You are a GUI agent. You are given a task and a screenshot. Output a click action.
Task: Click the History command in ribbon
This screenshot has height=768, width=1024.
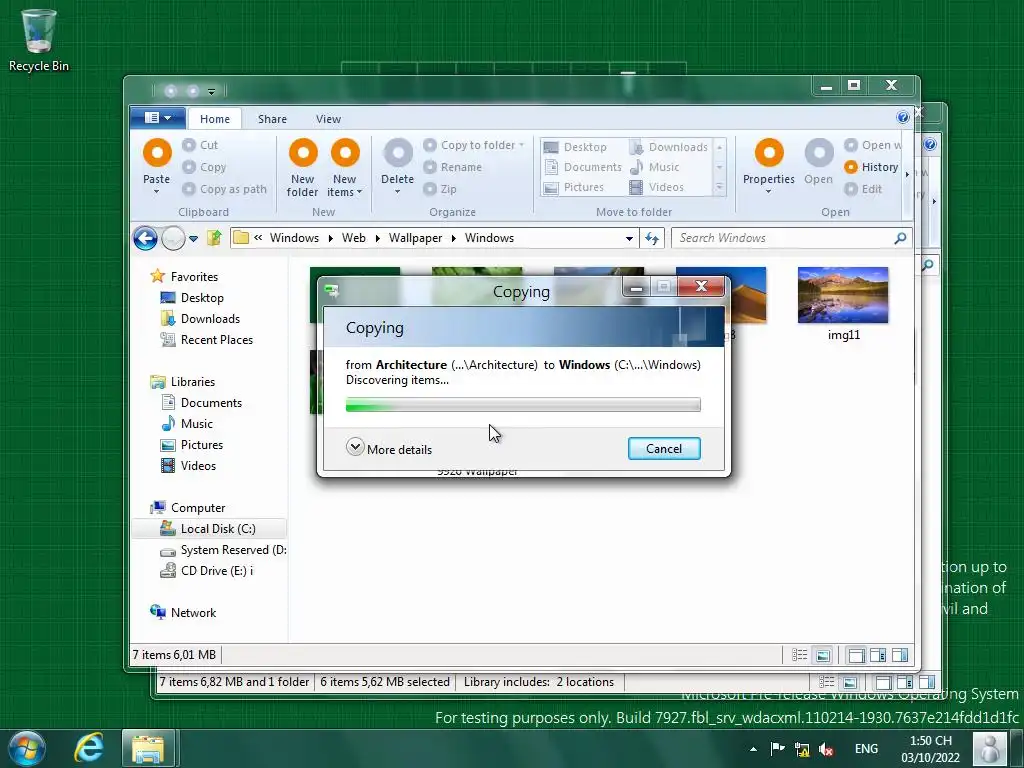coord(871,167)
